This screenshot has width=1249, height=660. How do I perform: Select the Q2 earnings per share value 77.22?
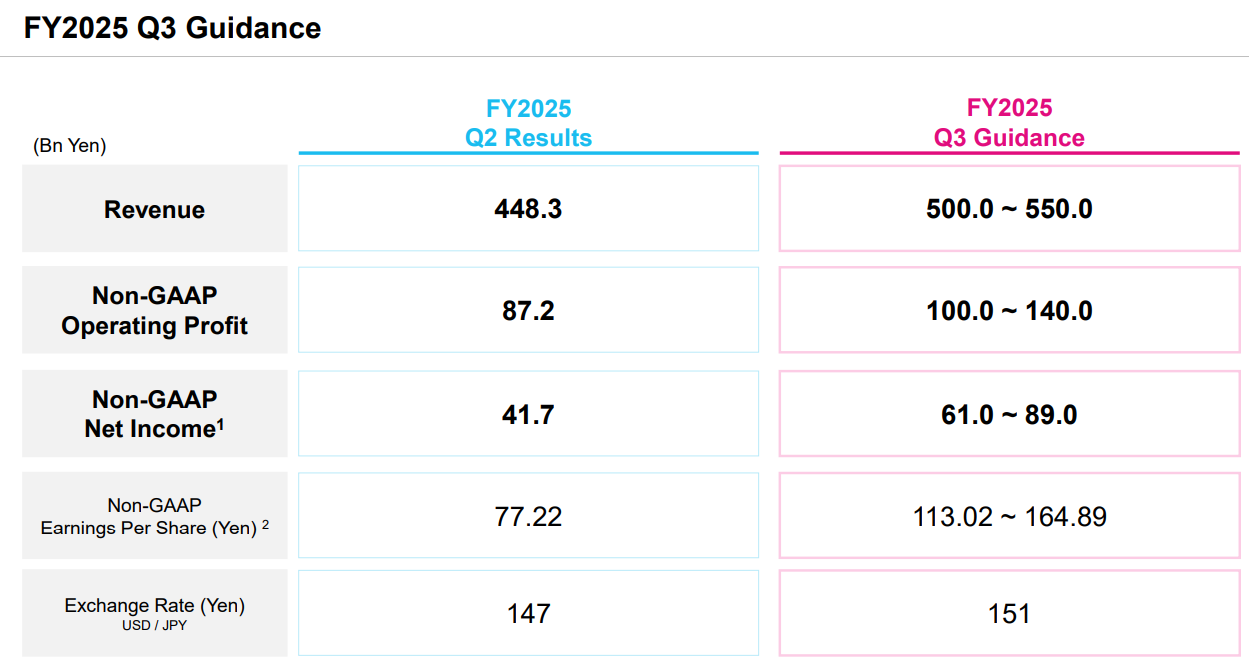point(528,517)
